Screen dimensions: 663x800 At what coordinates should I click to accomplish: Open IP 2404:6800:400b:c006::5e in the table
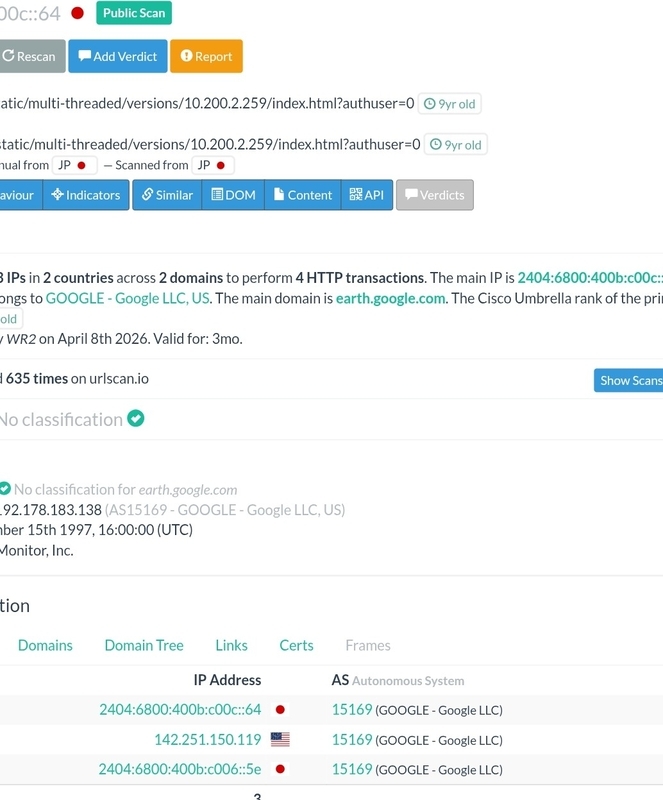tap(180, 769)
